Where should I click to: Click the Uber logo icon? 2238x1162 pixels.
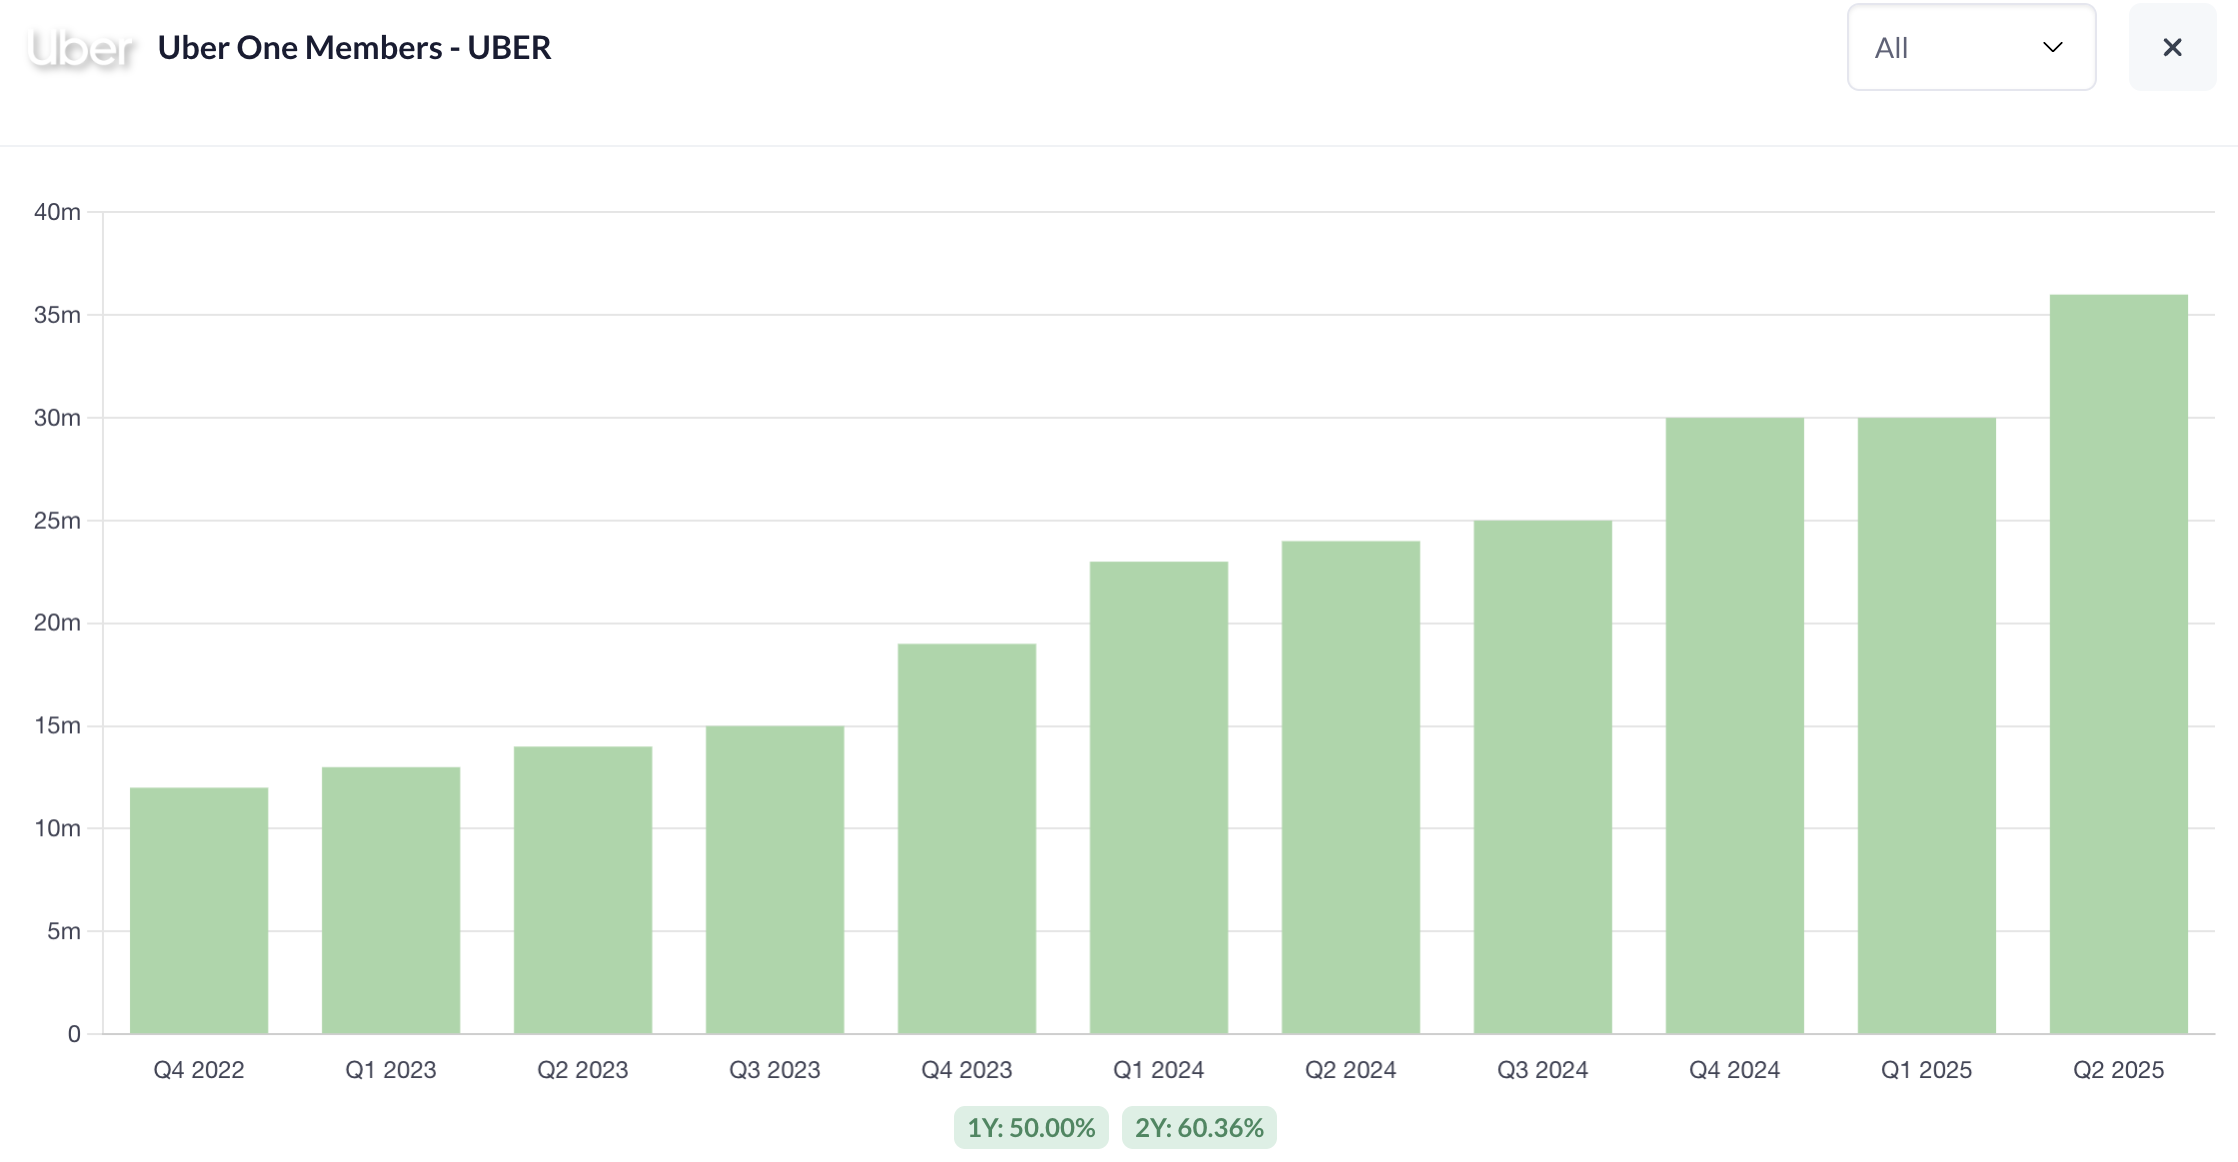coord(80,48)
